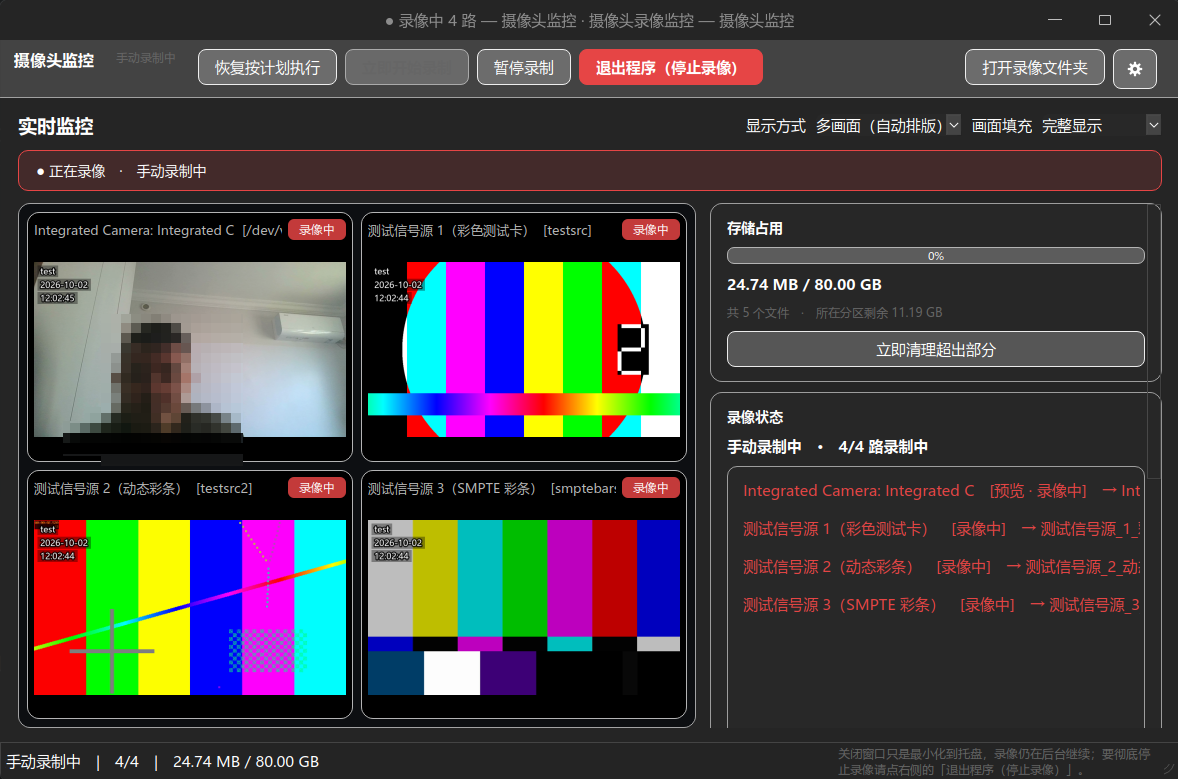This screenshot has height=779, width=1178.
Task: Click 测试信号源 2 tile title with [testsrc2]
Action: [143, 488]
